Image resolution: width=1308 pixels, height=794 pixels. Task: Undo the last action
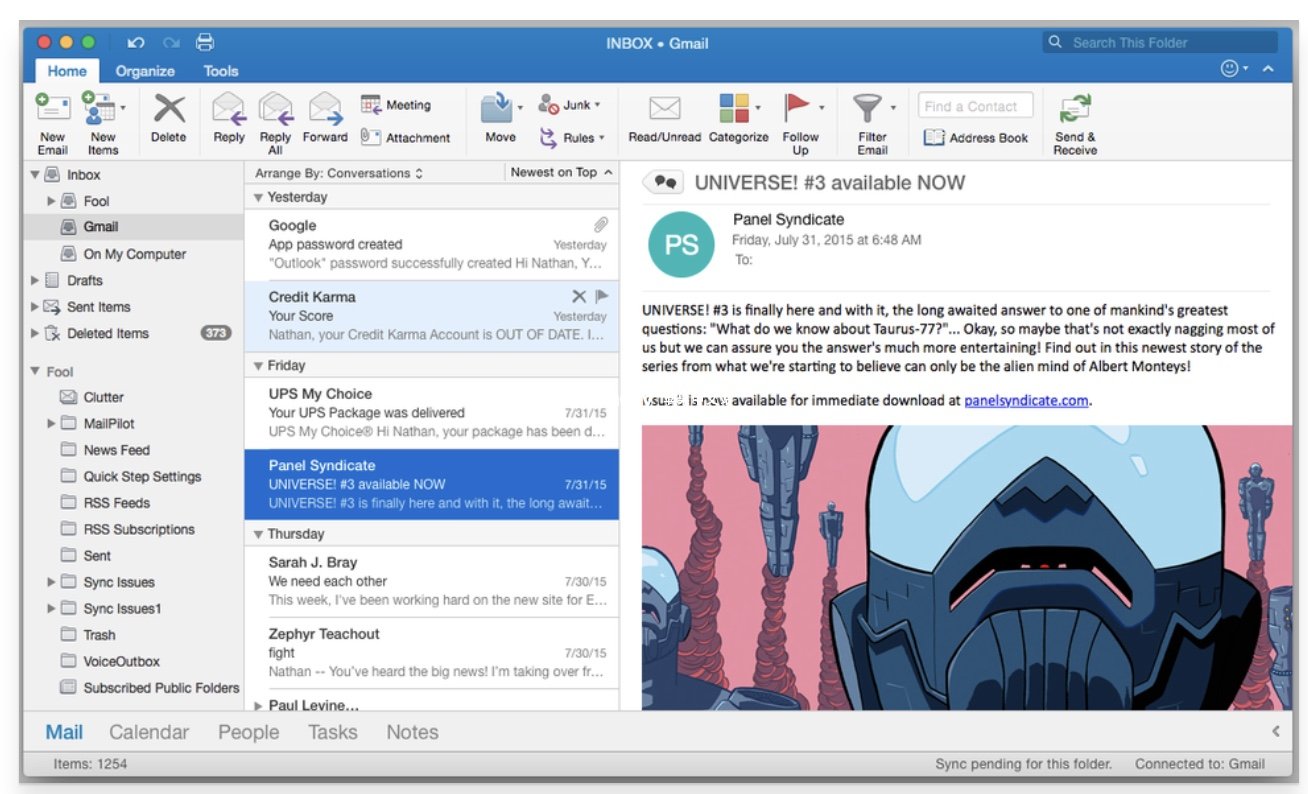point(136,43)
